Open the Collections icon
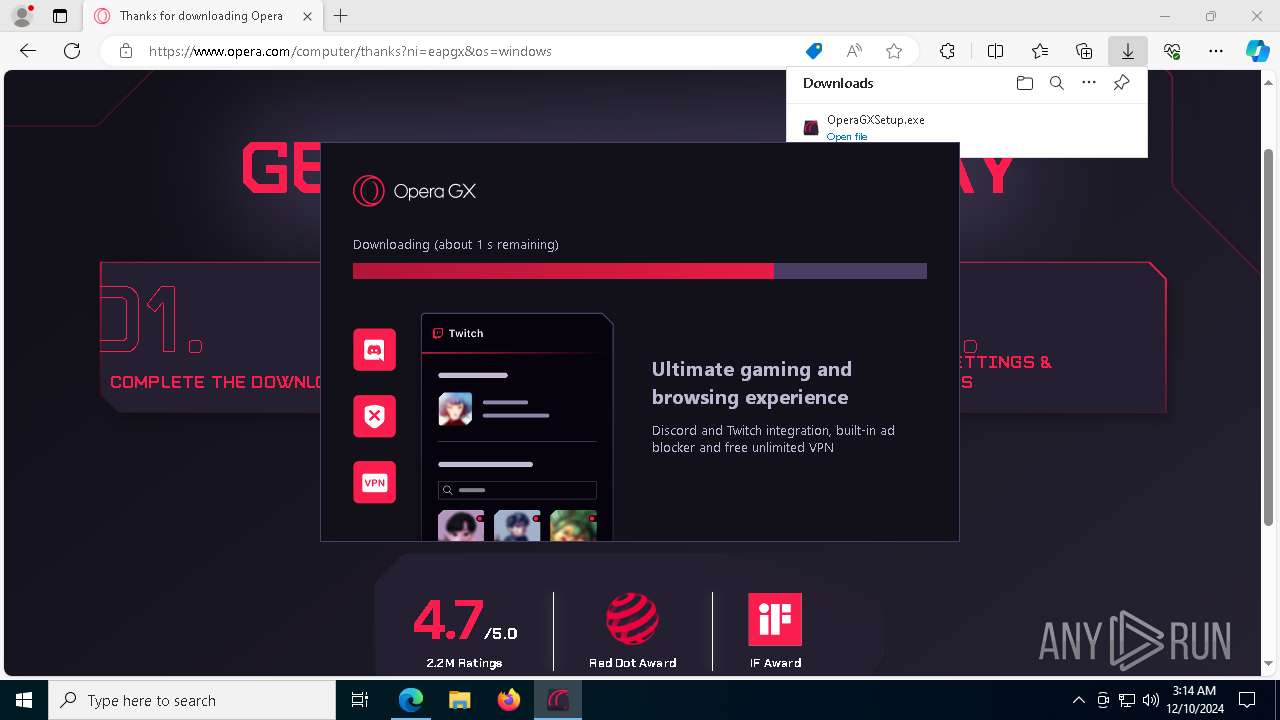The height and width of the screenshot is (720, 1280). [x=1084, y=51]
